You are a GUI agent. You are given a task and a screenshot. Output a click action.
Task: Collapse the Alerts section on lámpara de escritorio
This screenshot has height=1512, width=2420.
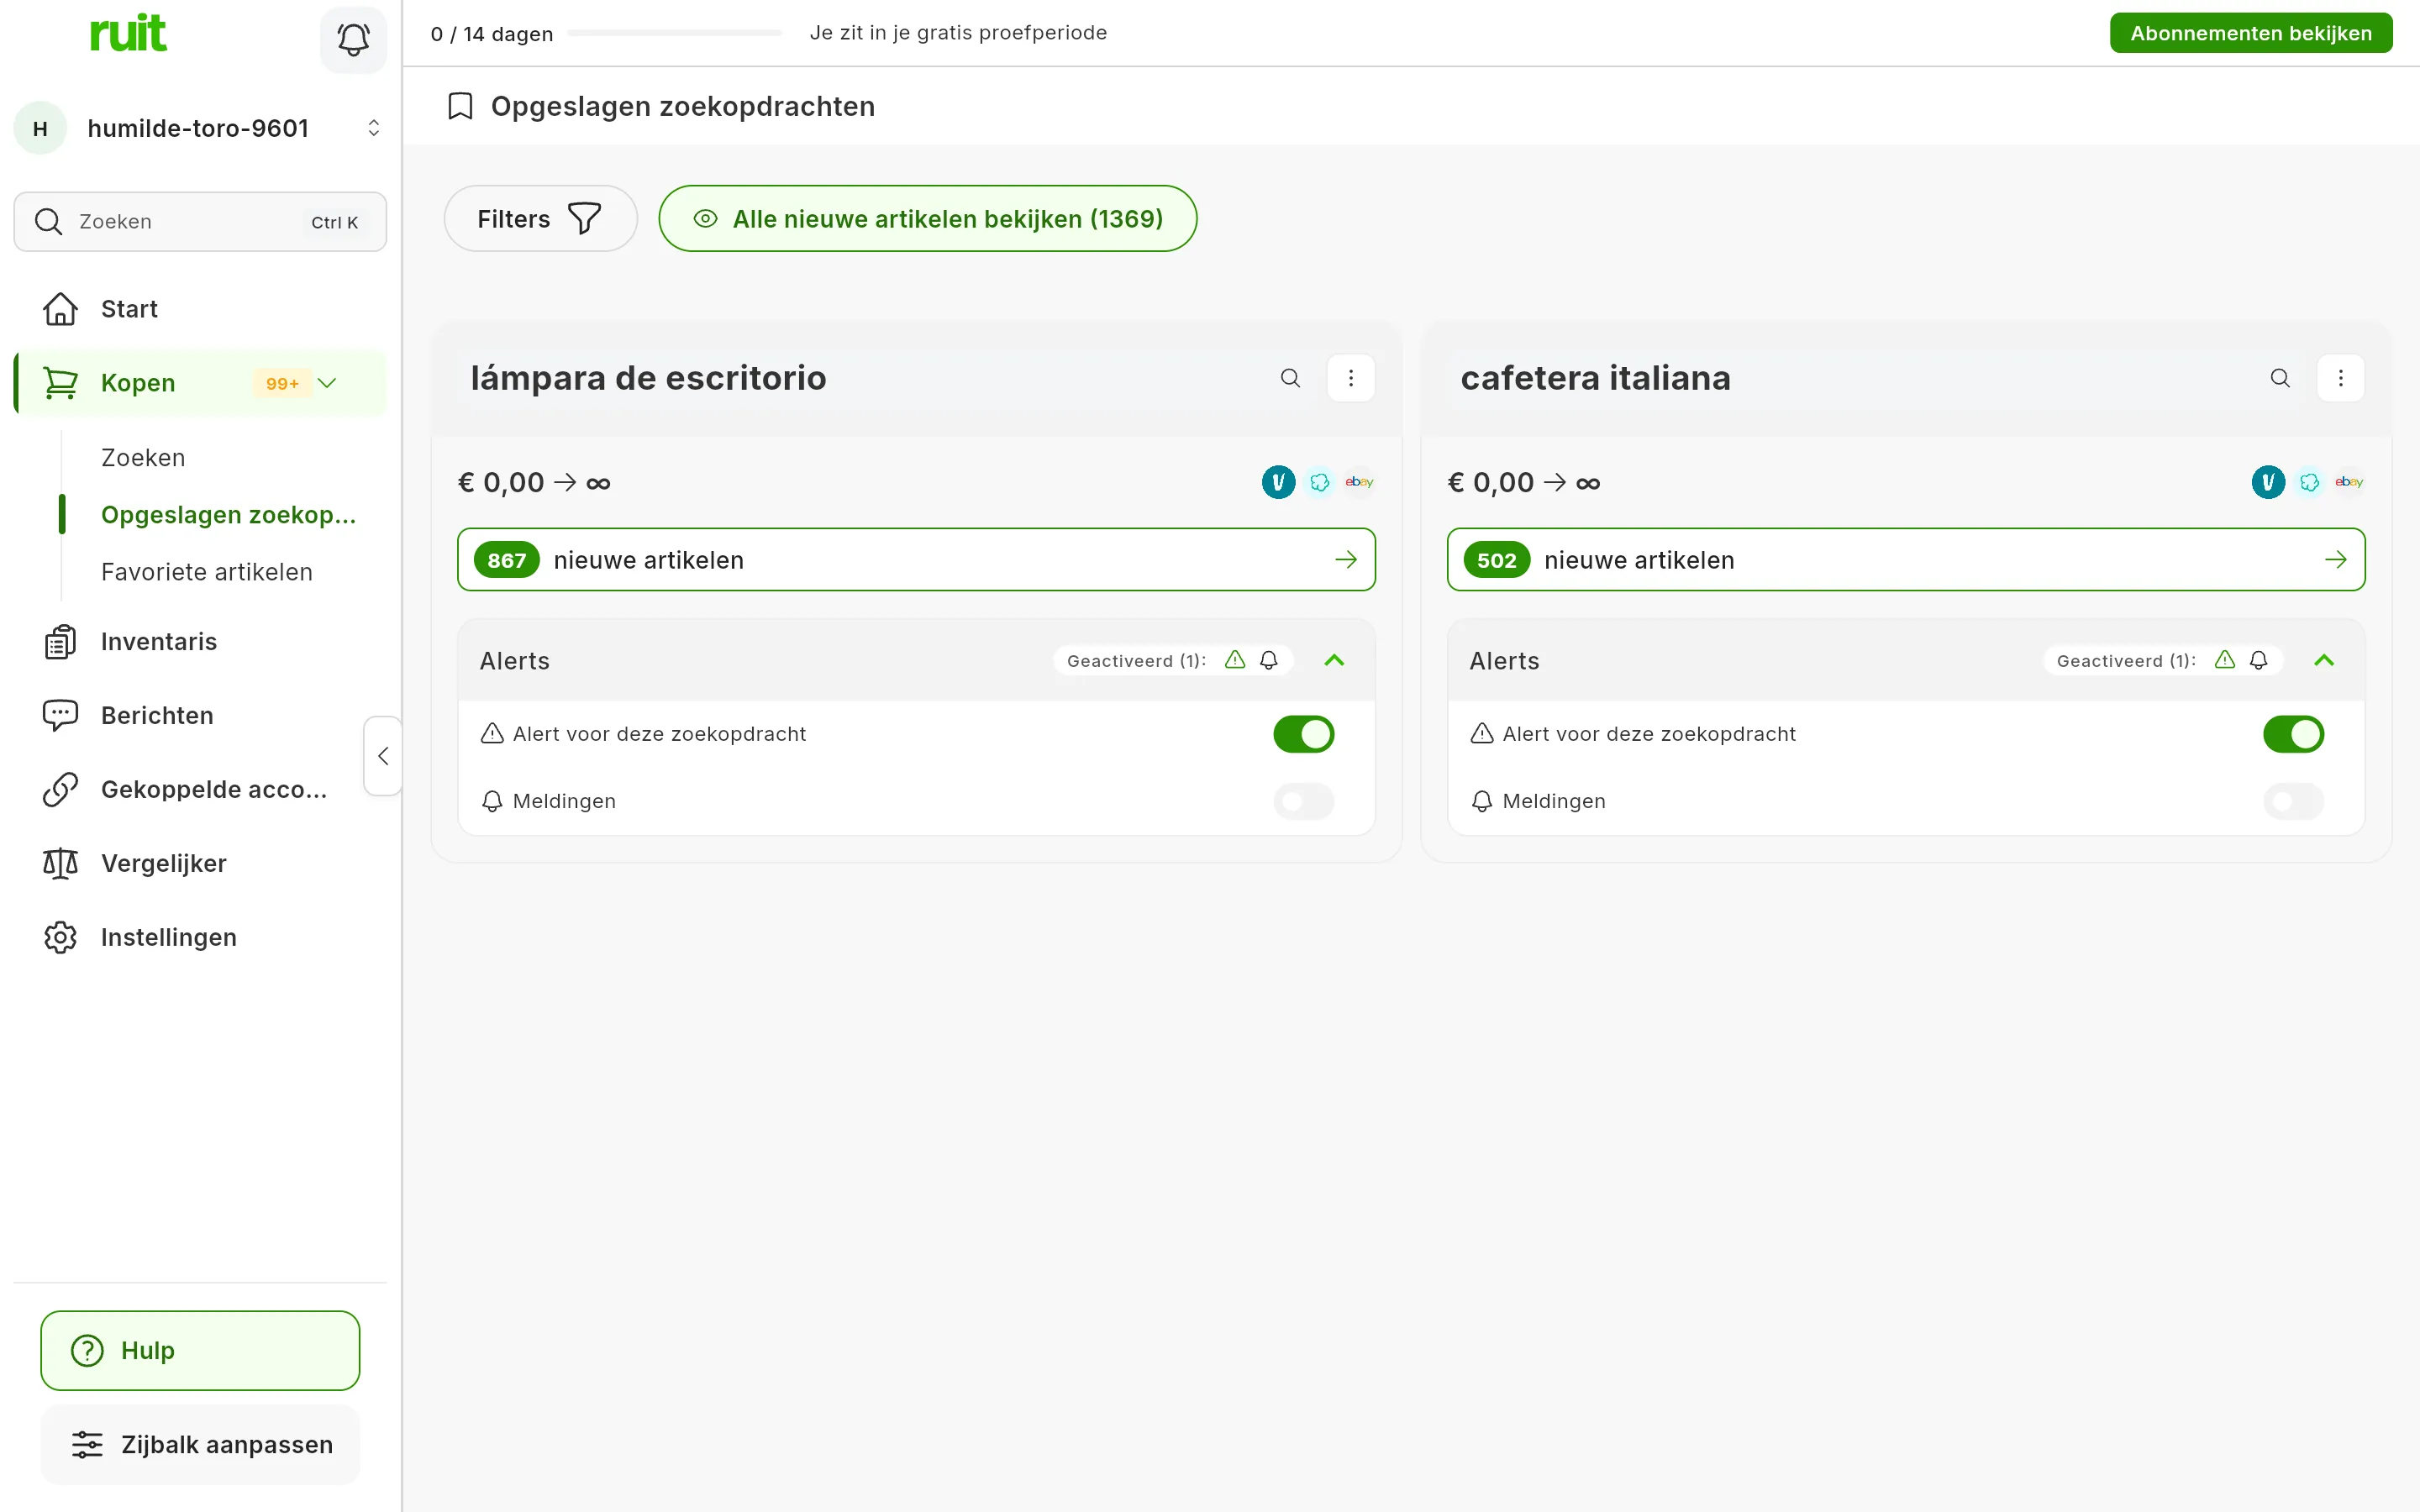click(x=1334, y=660)
